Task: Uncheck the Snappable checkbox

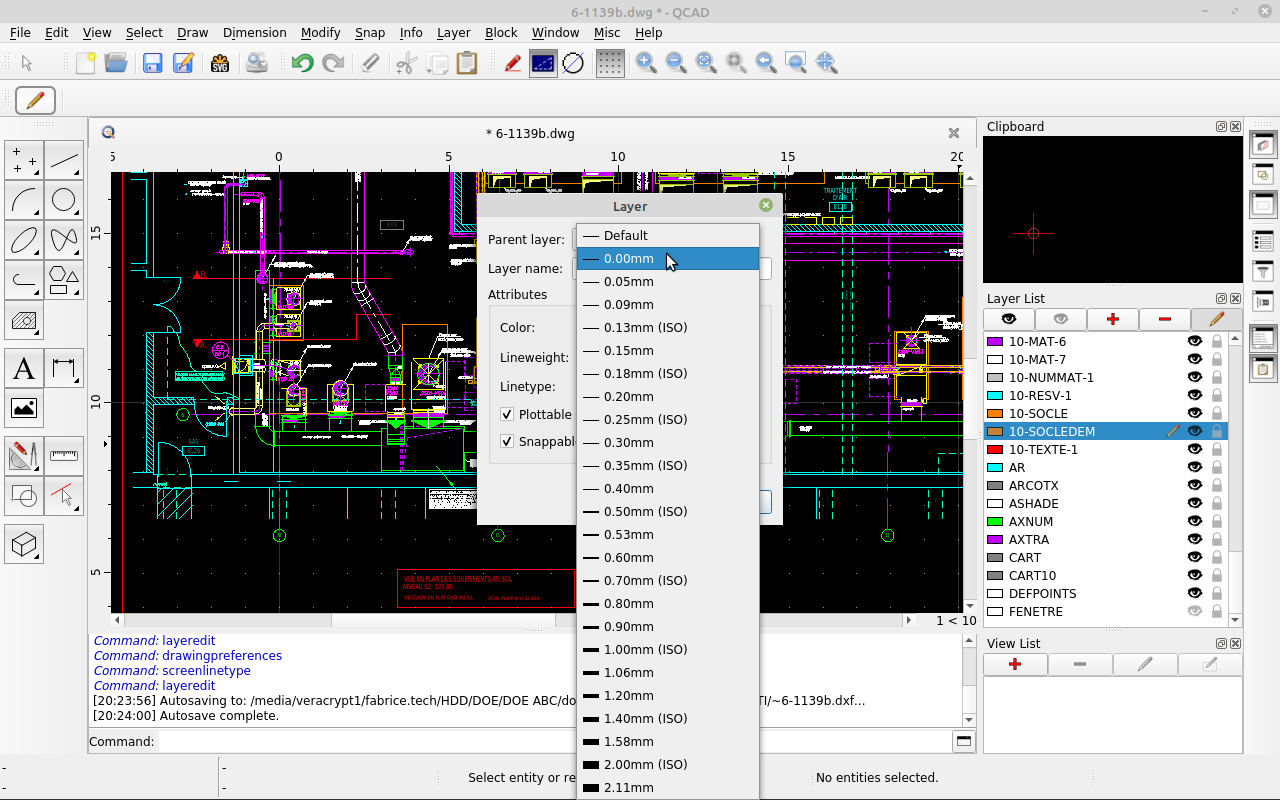Action: (x=507, y=441)
